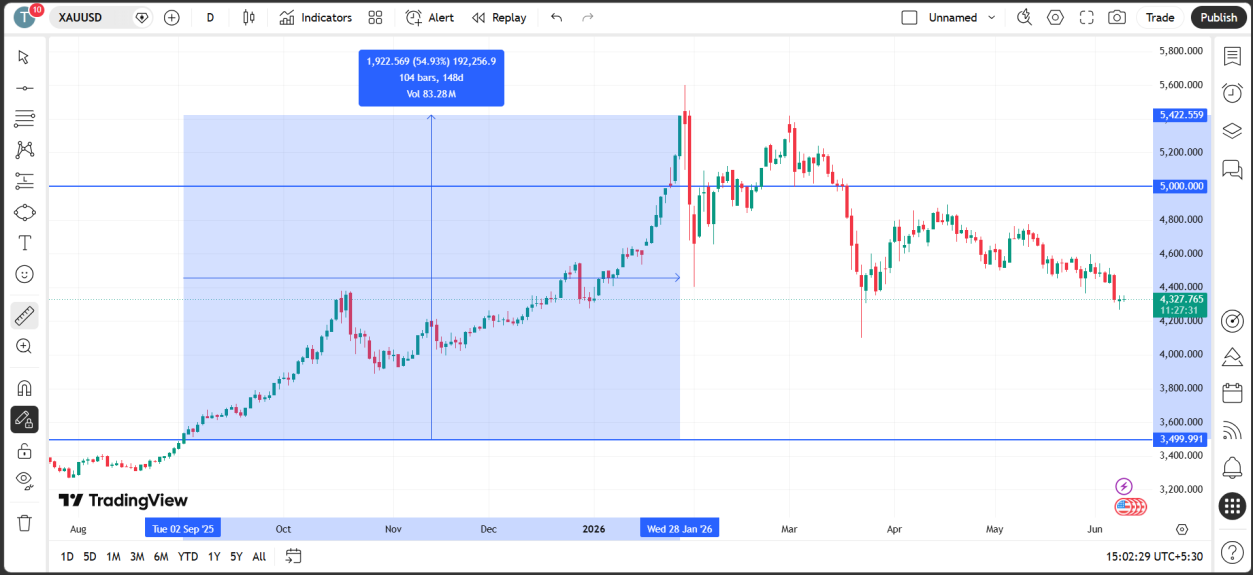Enter fullscreen chart mode
Screen dimensions: 1253x575
click(x=1087, y=17)
